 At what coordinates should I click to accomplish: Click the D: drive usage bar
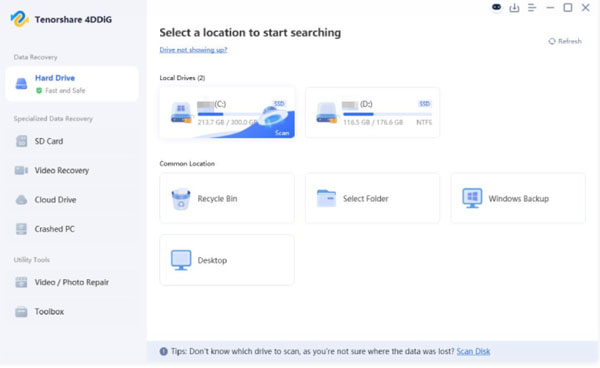click(387, 114)
